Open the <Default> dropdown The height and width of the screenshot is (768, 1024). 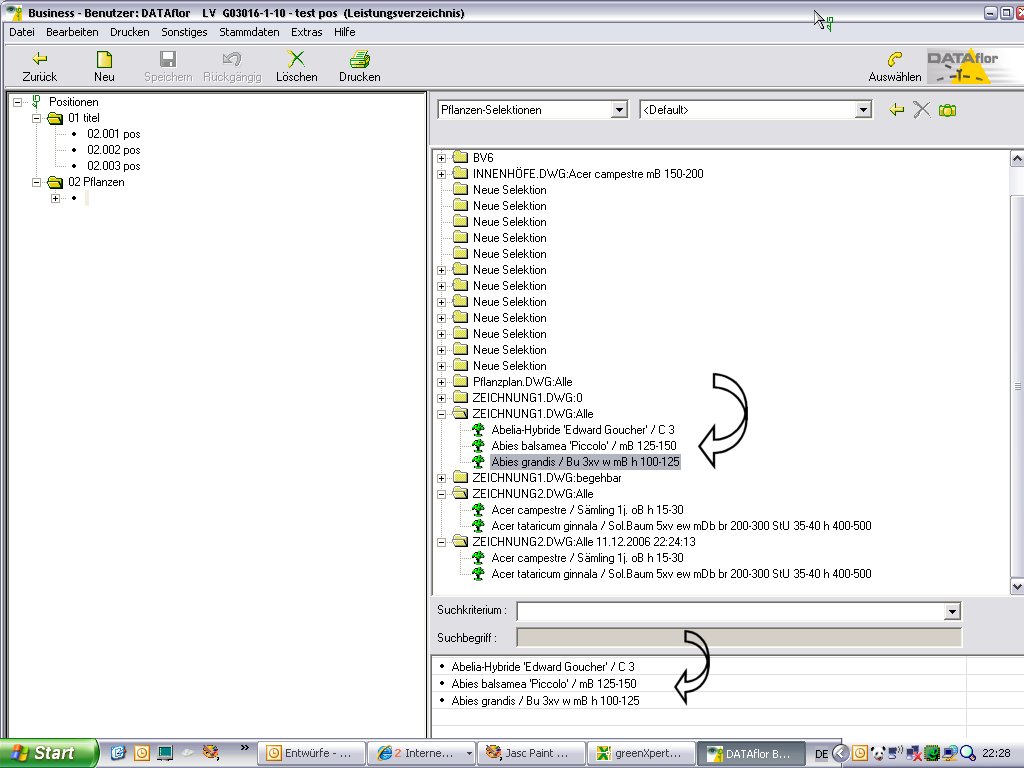[x=863, y=110]
